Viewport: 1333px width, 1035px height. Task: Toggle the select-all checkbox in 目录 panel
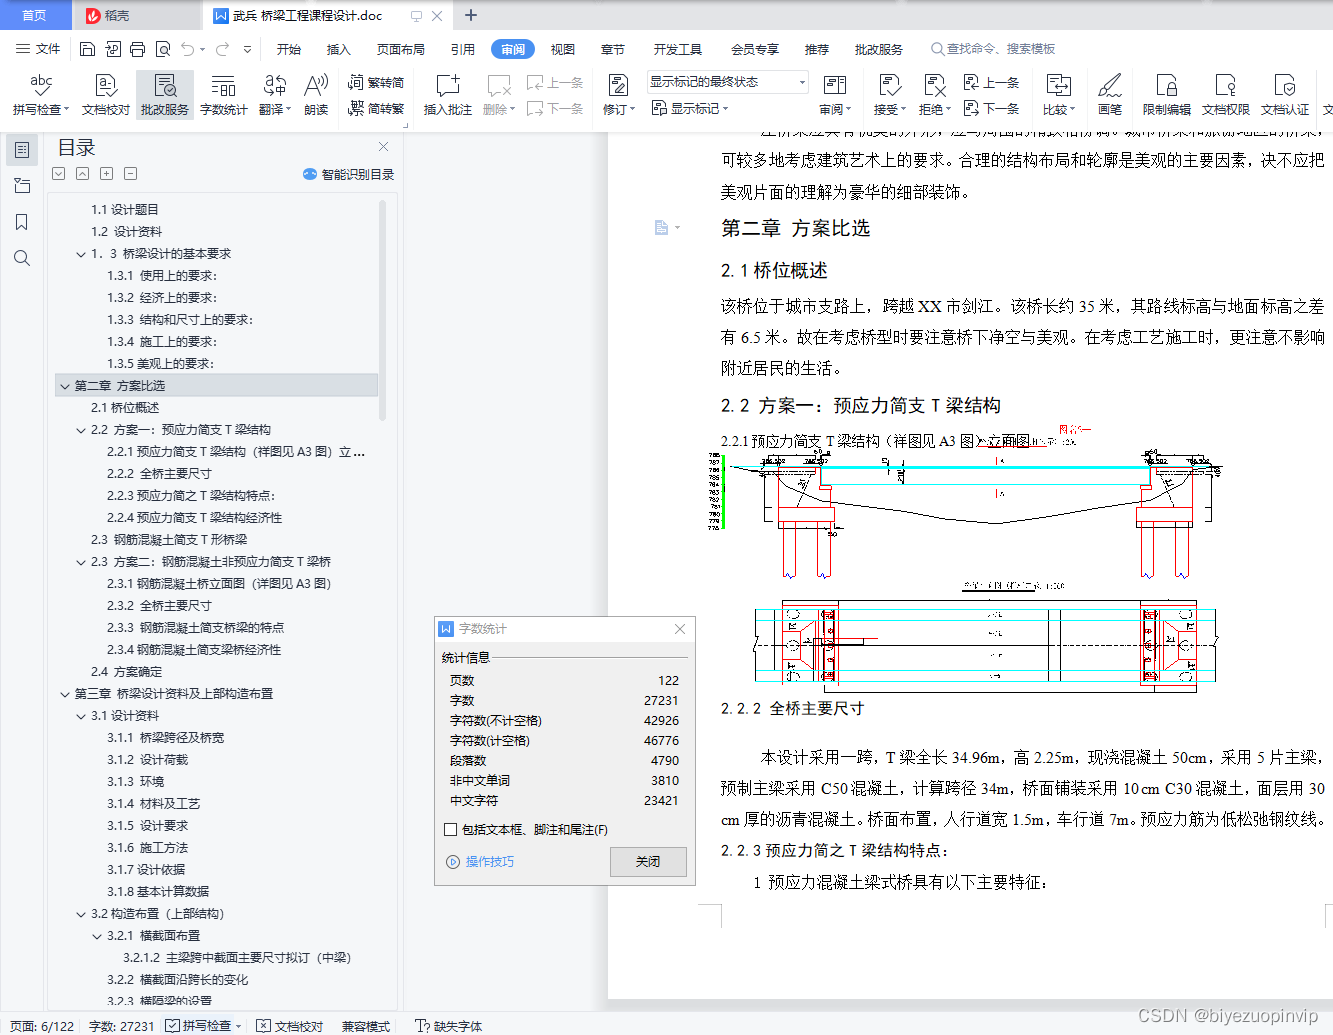tap(58, 173)
